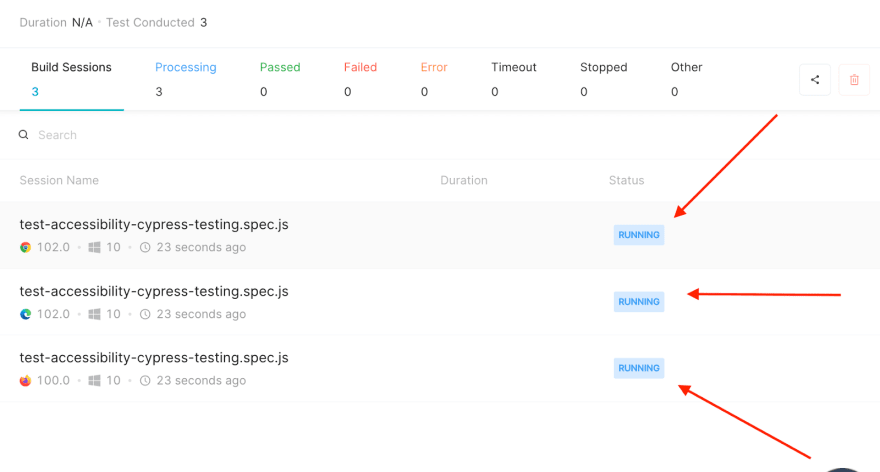Click the clock icon in the Chrome session row
The height and width of the screenshot is (472, 880).
[145, 248]
